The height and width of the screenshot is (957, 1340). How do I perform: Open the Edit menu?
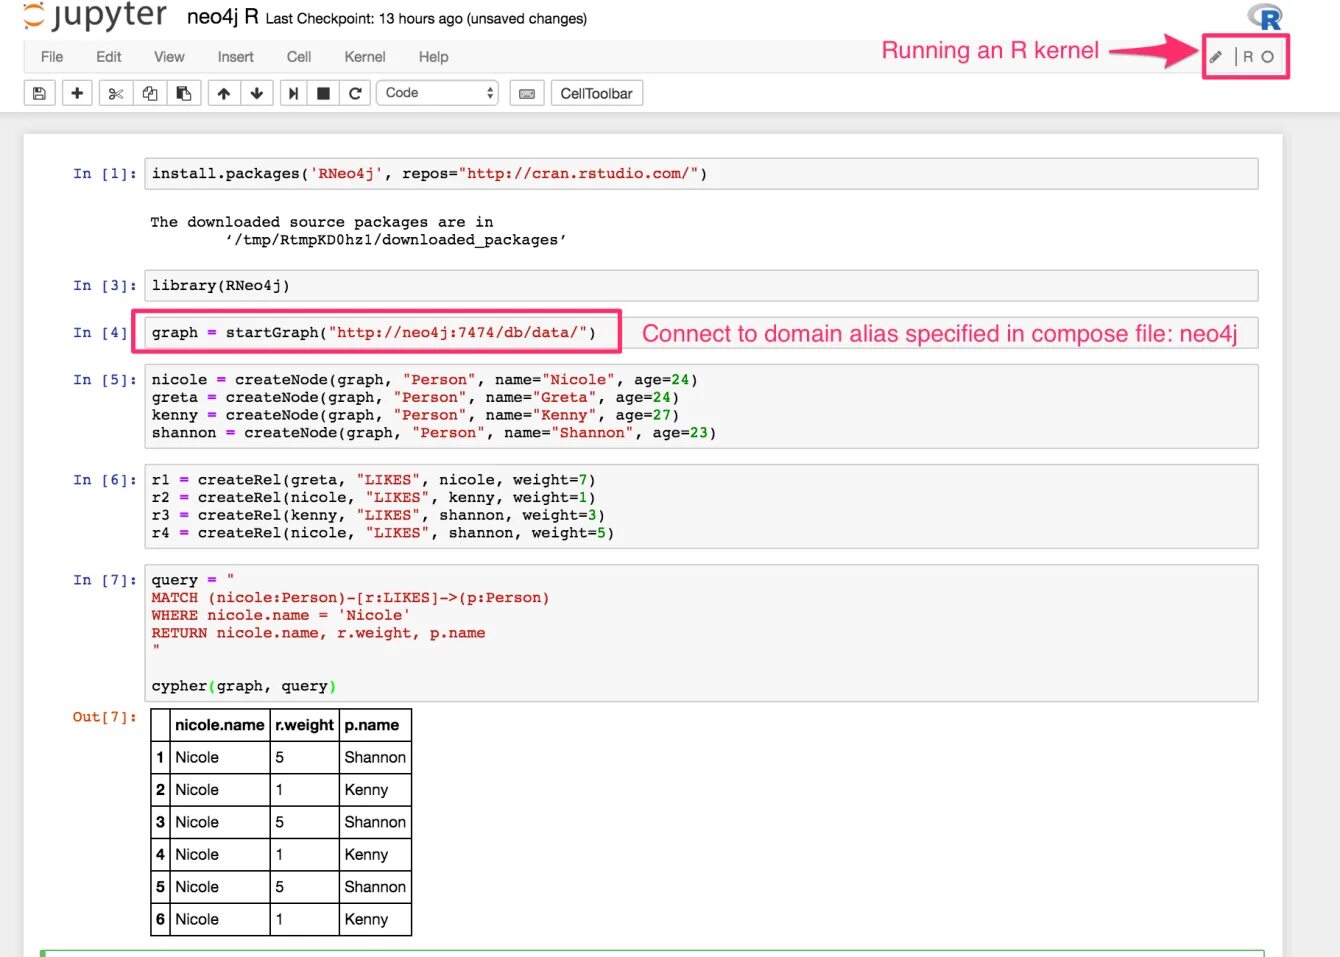[109, 57]
